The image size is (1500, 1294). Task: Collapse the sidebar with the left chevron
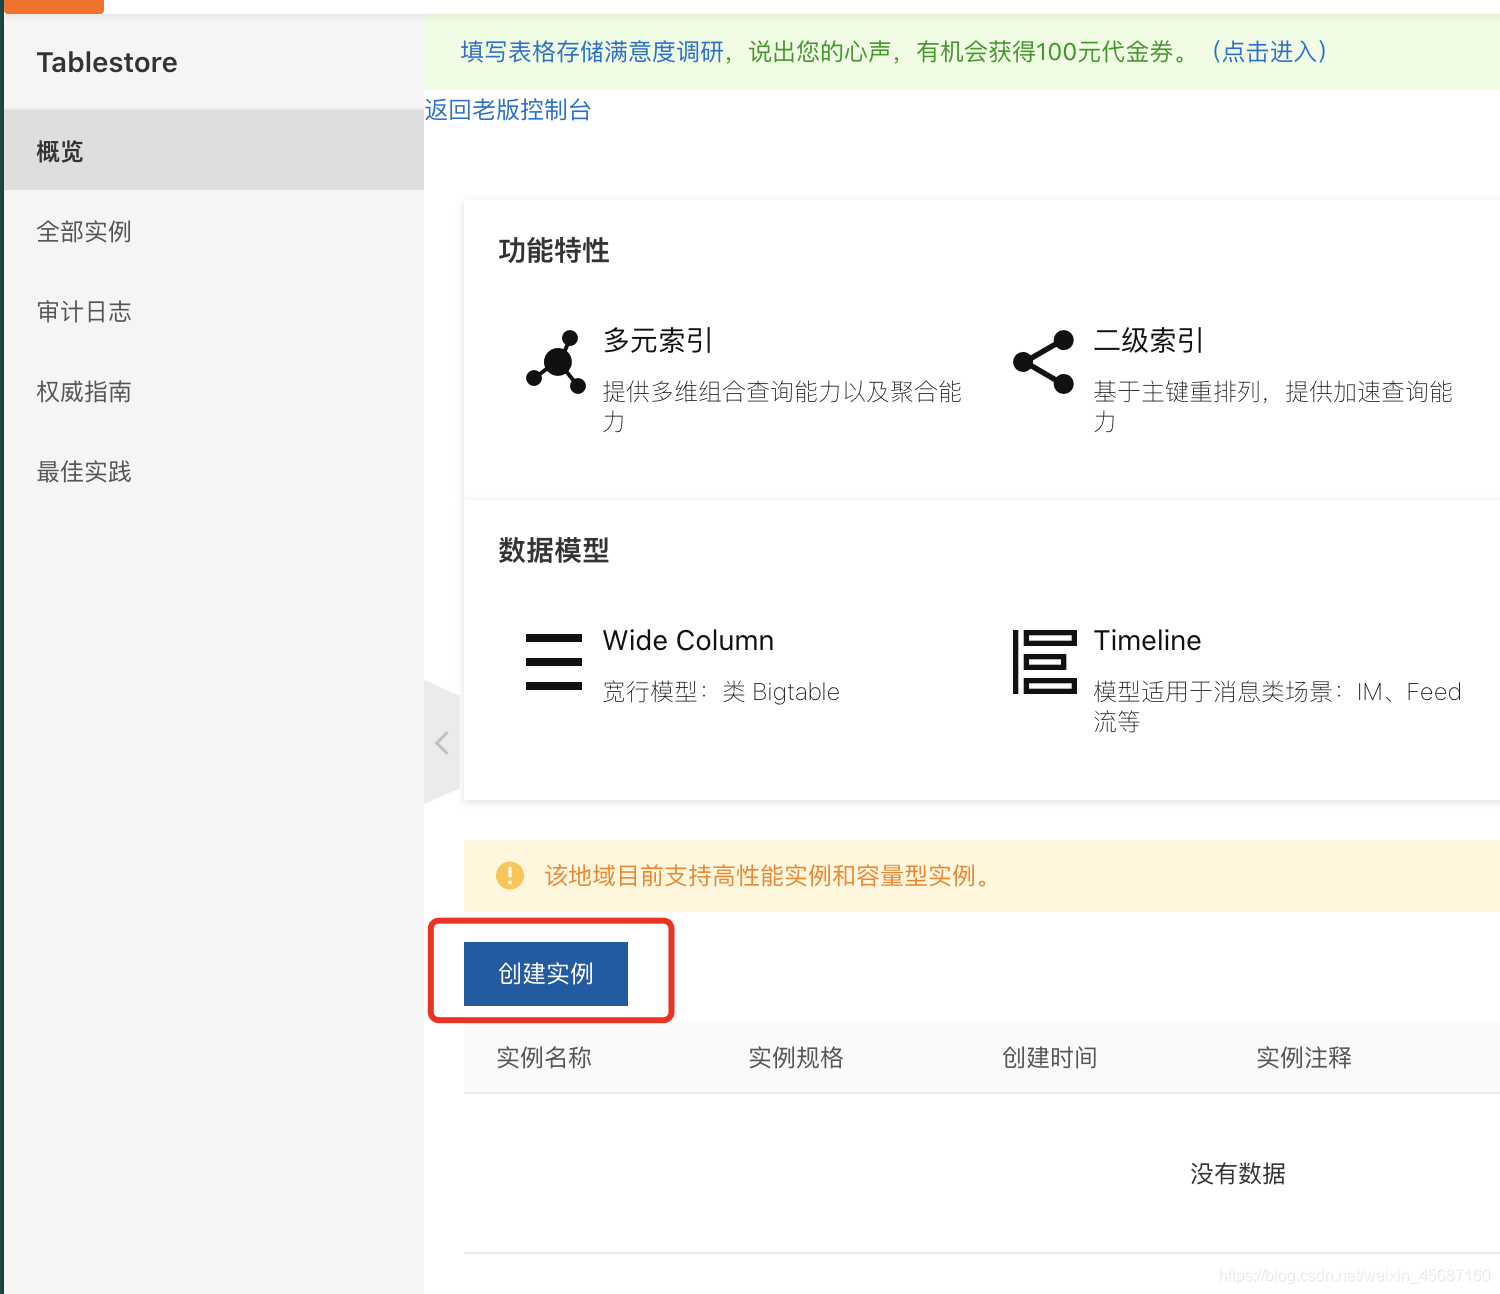click(442, 743)
